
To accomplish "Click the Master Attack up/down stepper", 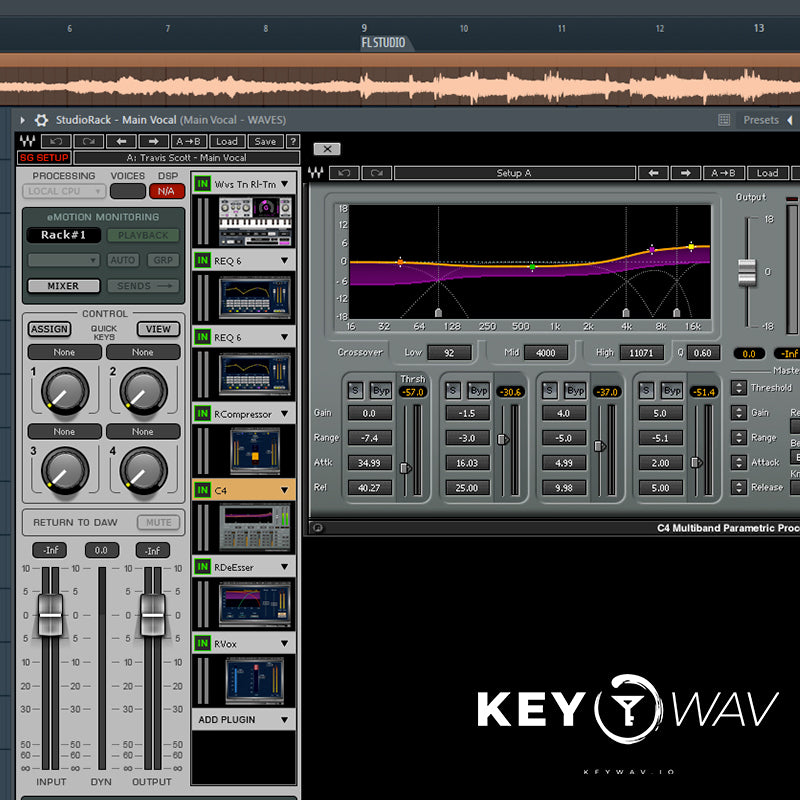I will point(739,462).
